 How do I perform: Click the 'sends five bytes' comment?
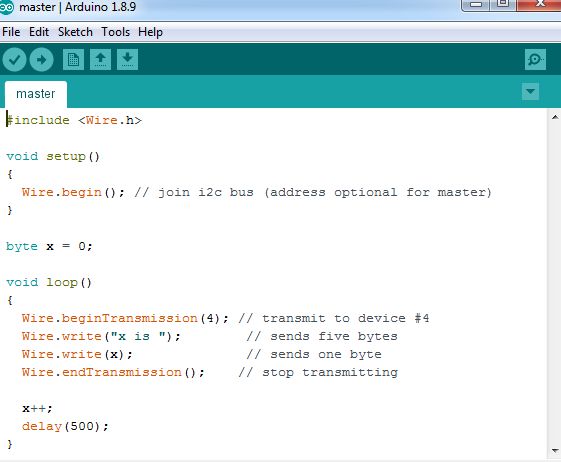click(x=322, y=336)
